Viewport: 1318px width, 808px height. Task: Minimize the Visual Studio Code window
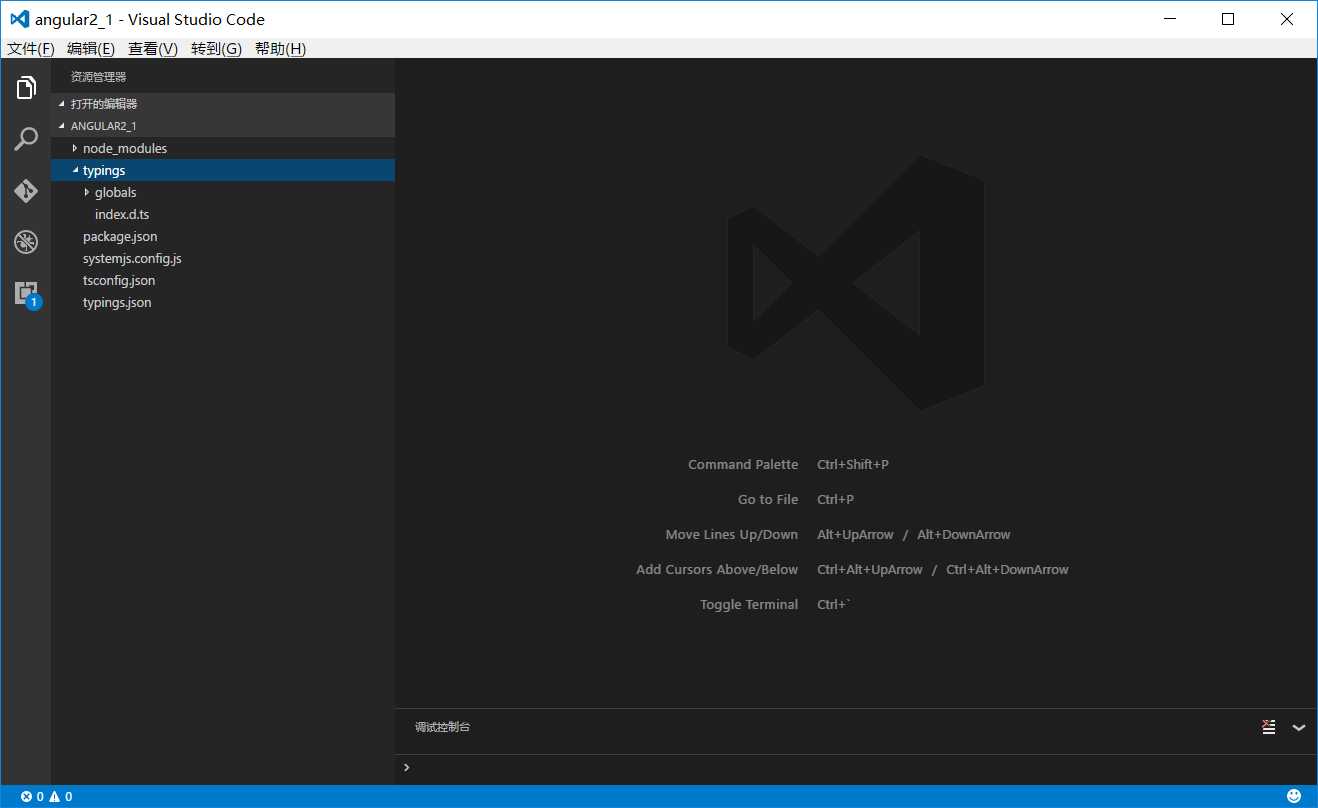pos(1169,19)
